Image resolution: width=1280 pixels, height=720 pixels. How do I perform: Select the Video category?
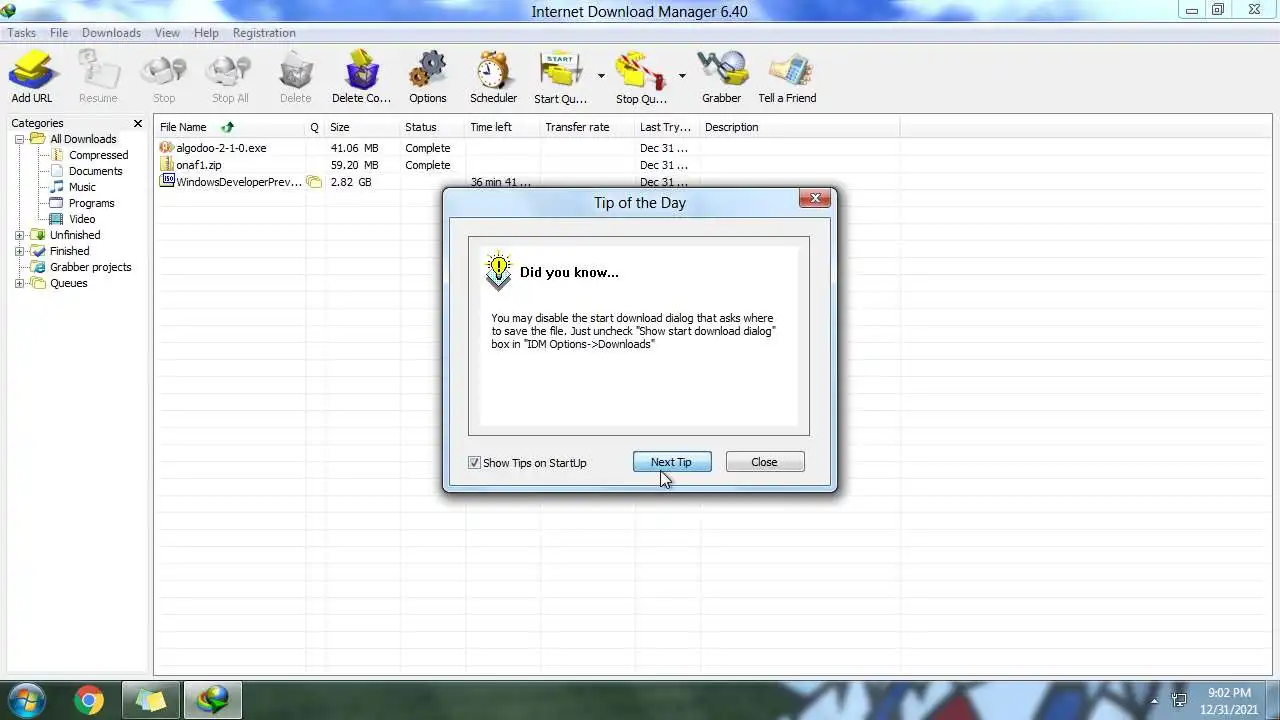point(82,219)
